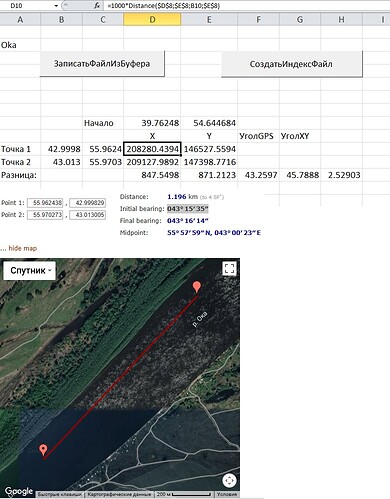The image size is (390, 499).
Task: Click the СоздатьИндексФайл button
Action: [292, 64]
